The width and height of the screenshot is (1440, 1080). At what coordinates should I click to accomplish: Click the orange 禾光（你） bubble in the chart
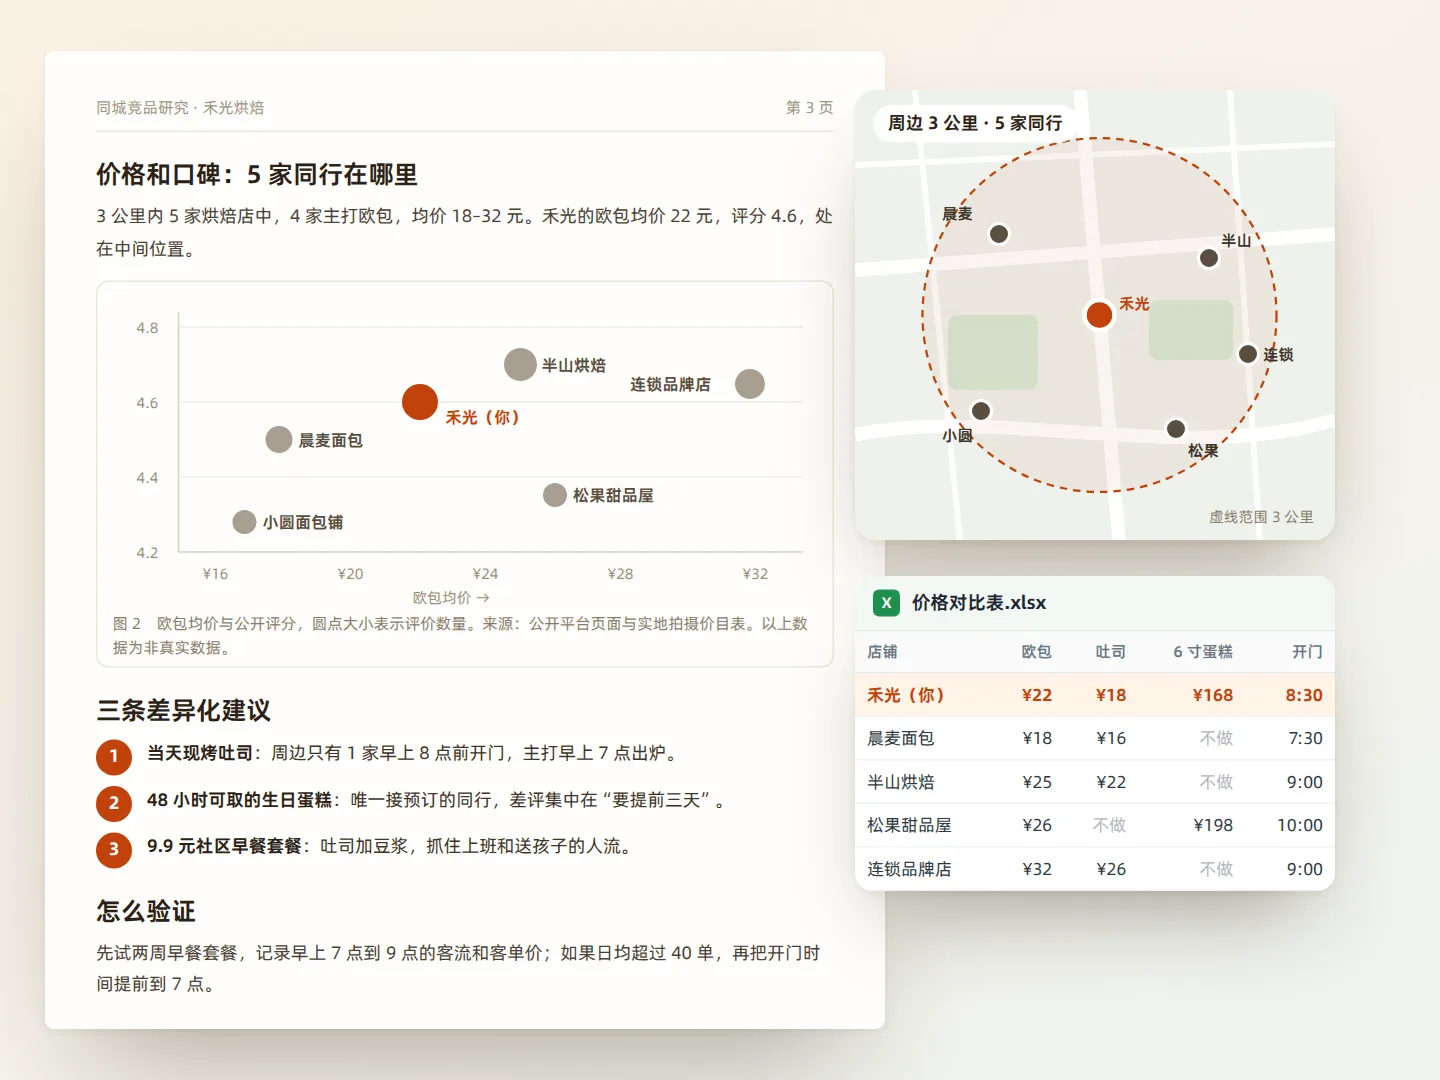click(420, 402)
